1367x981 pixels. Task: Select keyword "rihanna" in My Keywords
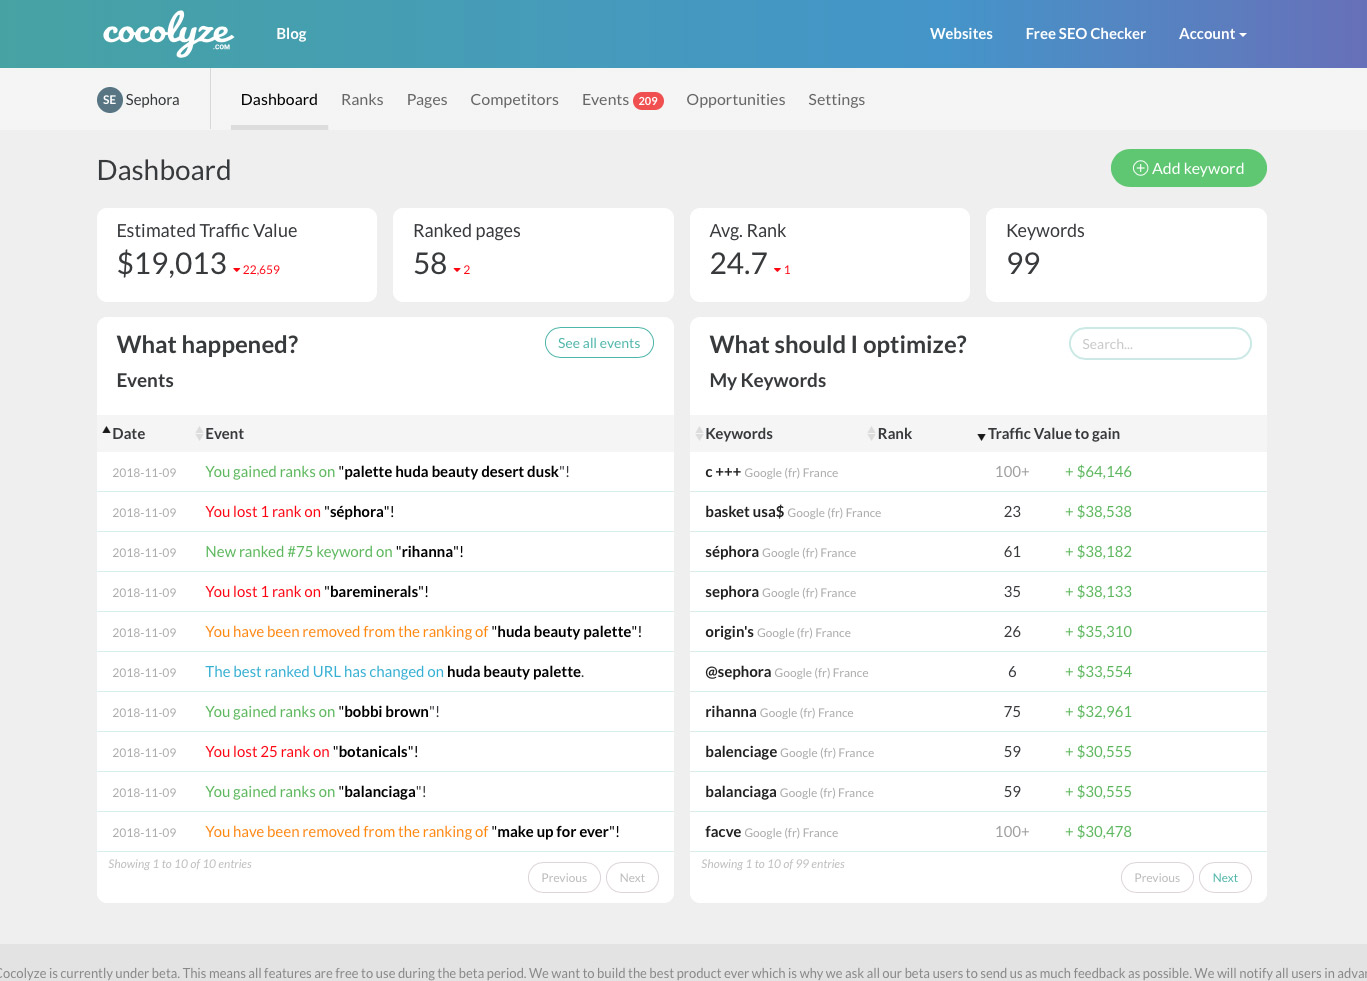(730, 712)
